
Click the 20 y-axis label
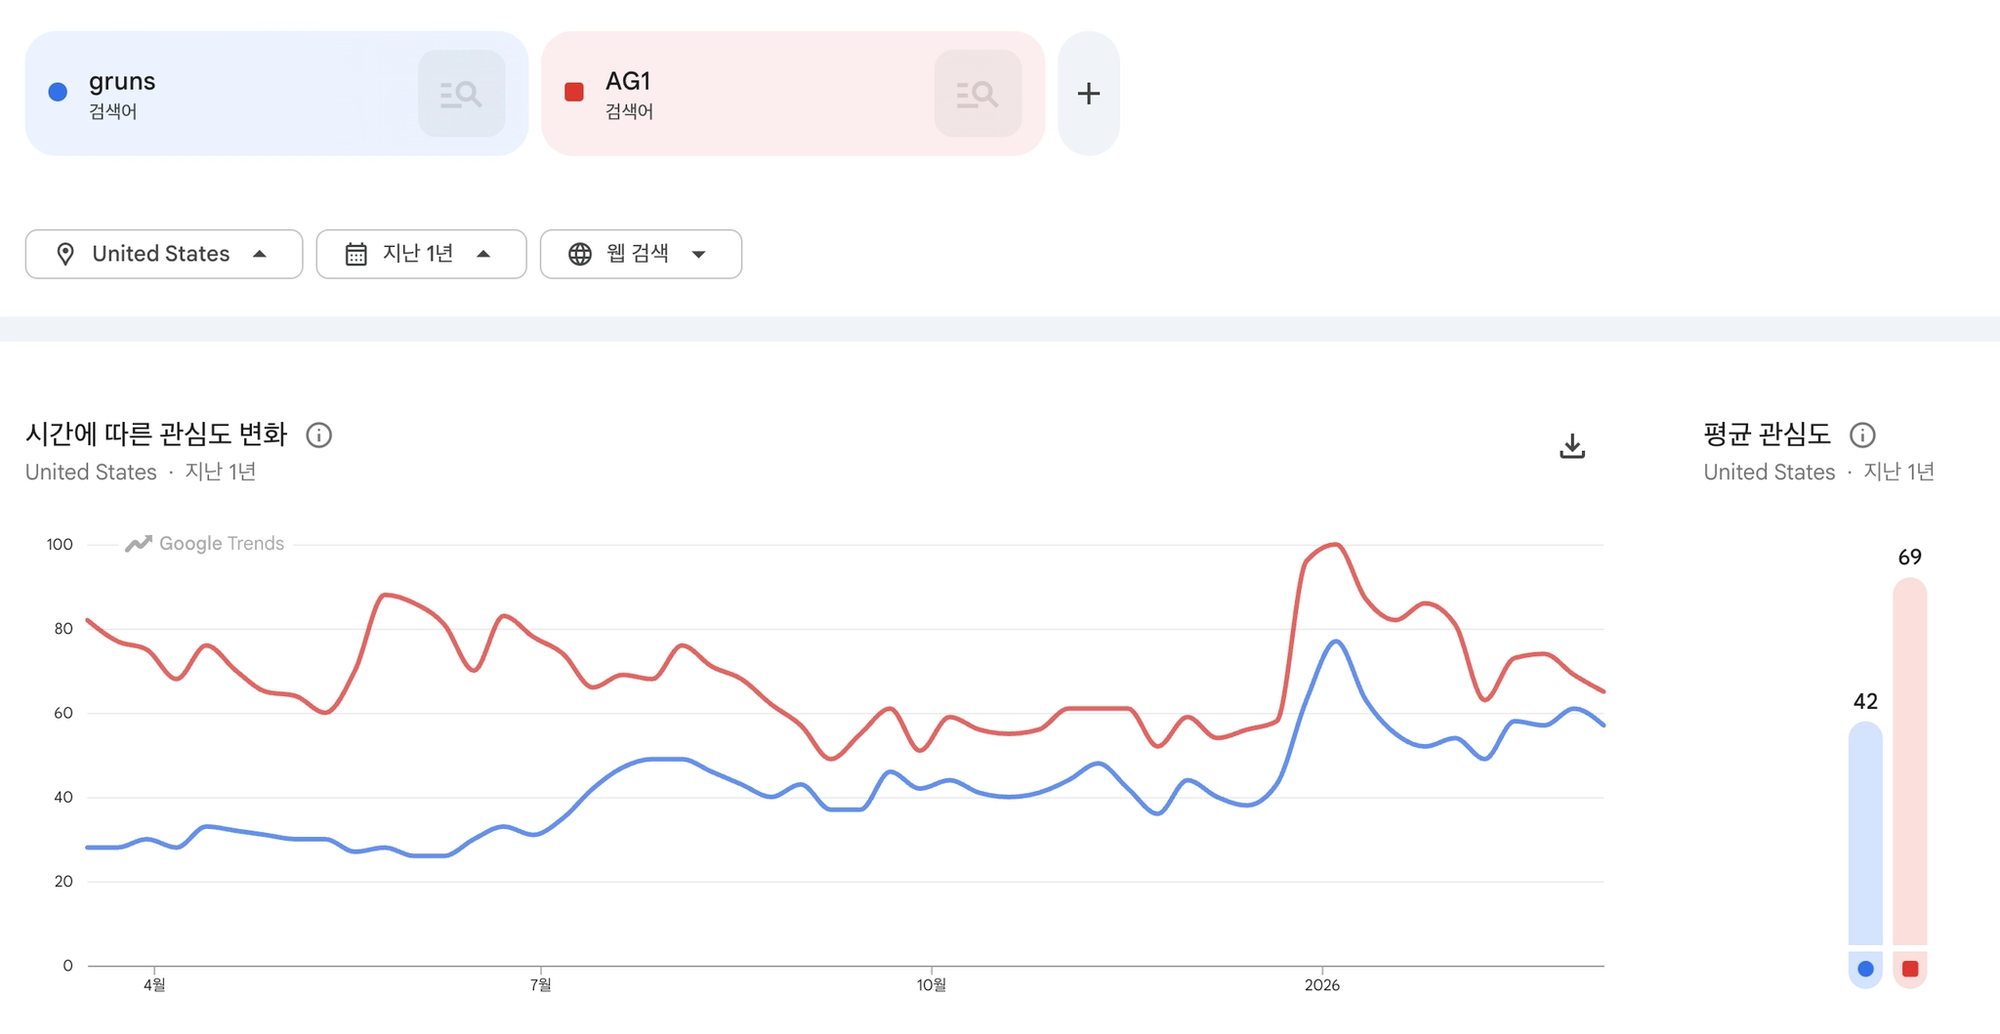(64, 881)
